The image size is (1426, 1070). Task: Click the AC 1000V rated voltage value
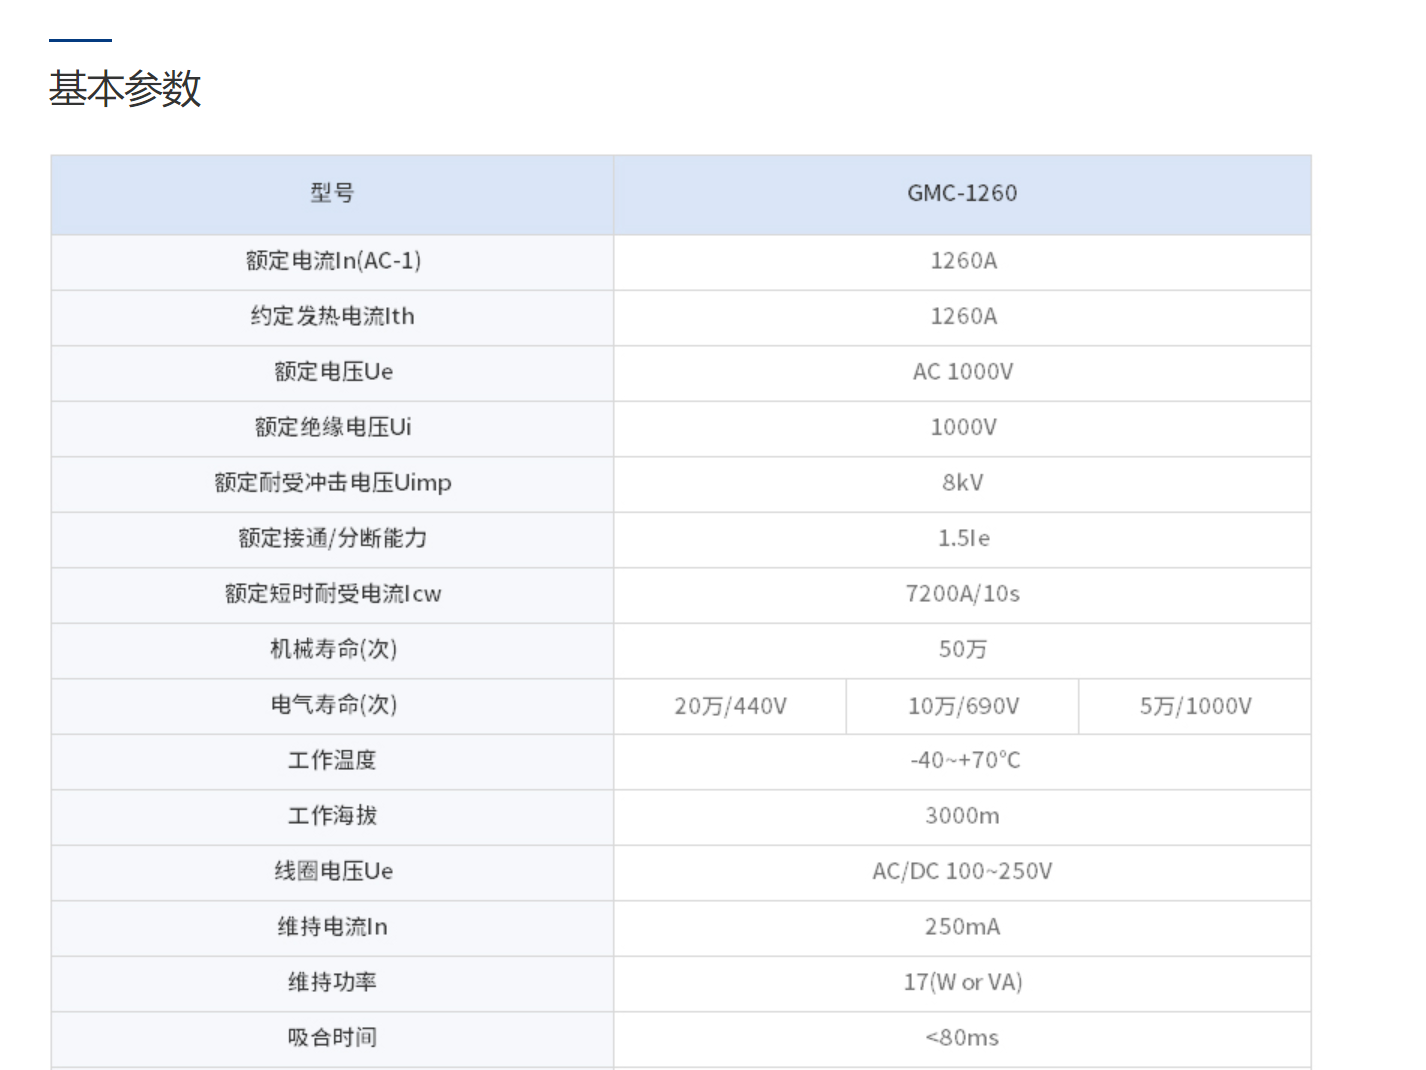click(x=962, y=372)
